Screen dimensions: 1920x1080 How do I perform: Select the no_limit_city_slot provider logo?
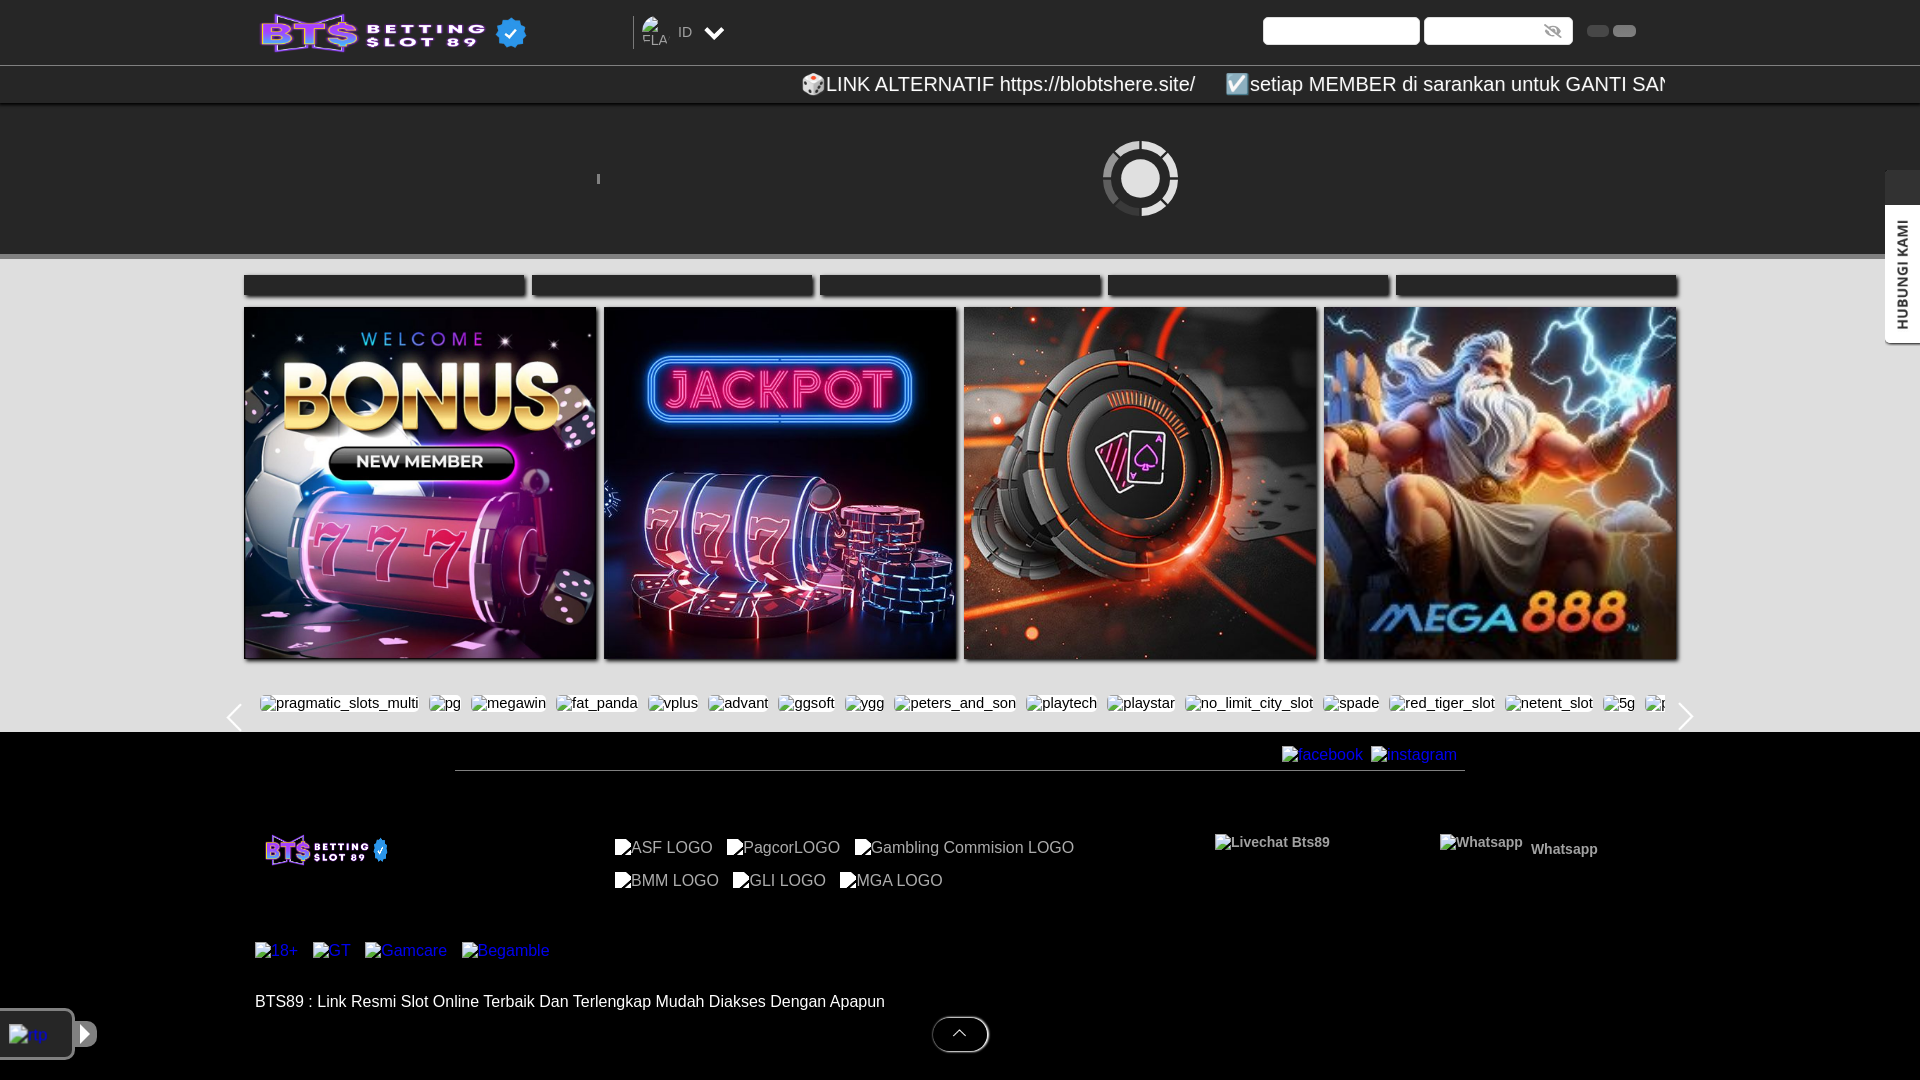pyautogui.click(x=1249, y=703)
